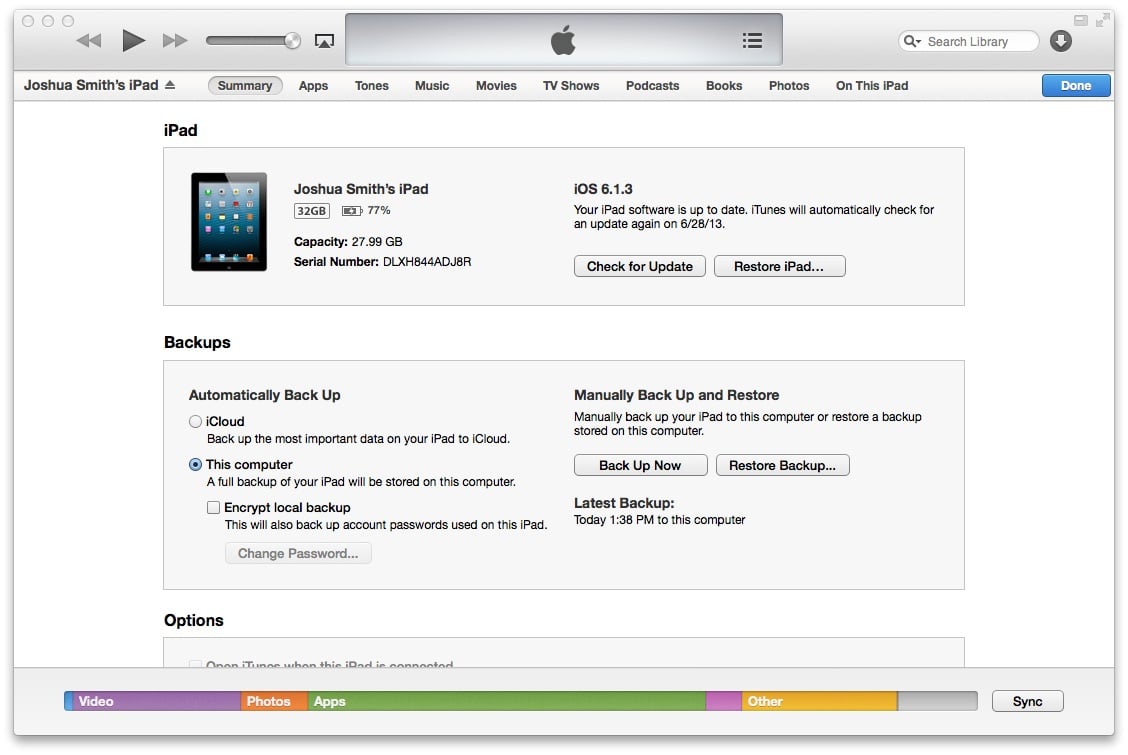Click the iOS 6.1.3 version heading
This screenshot has height=755, width=1128.
click(603, 189)
